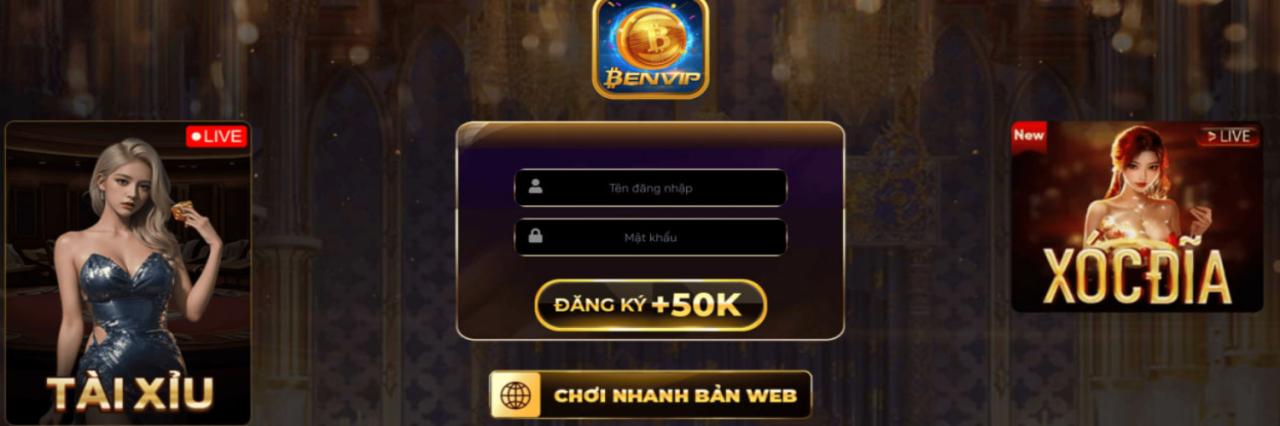This screenshot has width=1280, height=426.
Task: Click the LIVE tag on Xóc Đĩa card
Action: [x=1229, y=136]
